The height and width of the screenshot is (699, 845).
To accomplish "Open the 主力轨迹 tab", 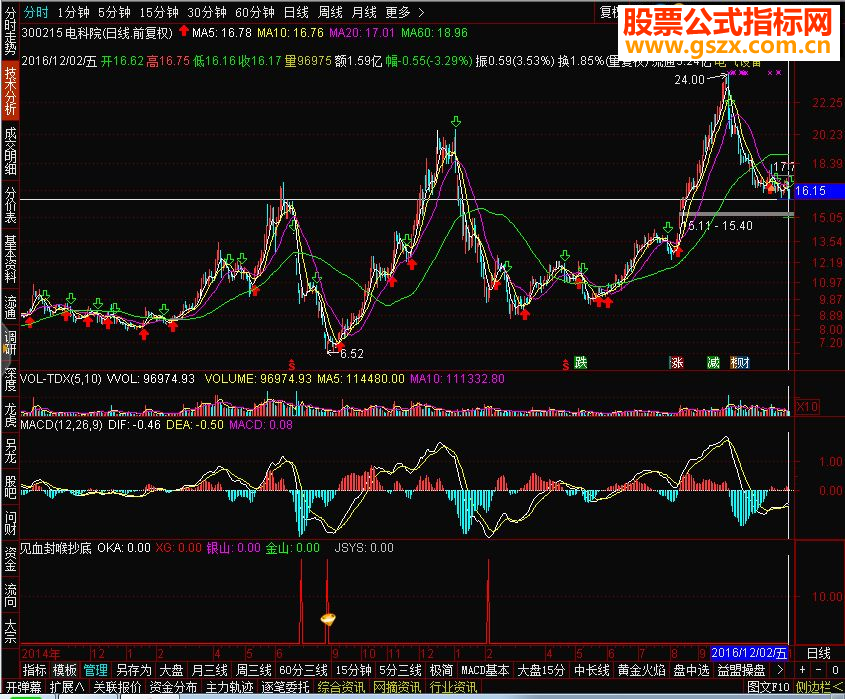I will 230,687.
